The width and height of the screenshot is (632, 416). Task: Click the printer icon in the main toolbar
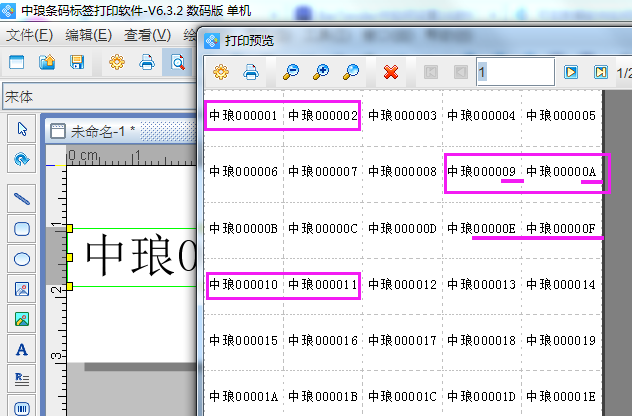pos(147,62)
